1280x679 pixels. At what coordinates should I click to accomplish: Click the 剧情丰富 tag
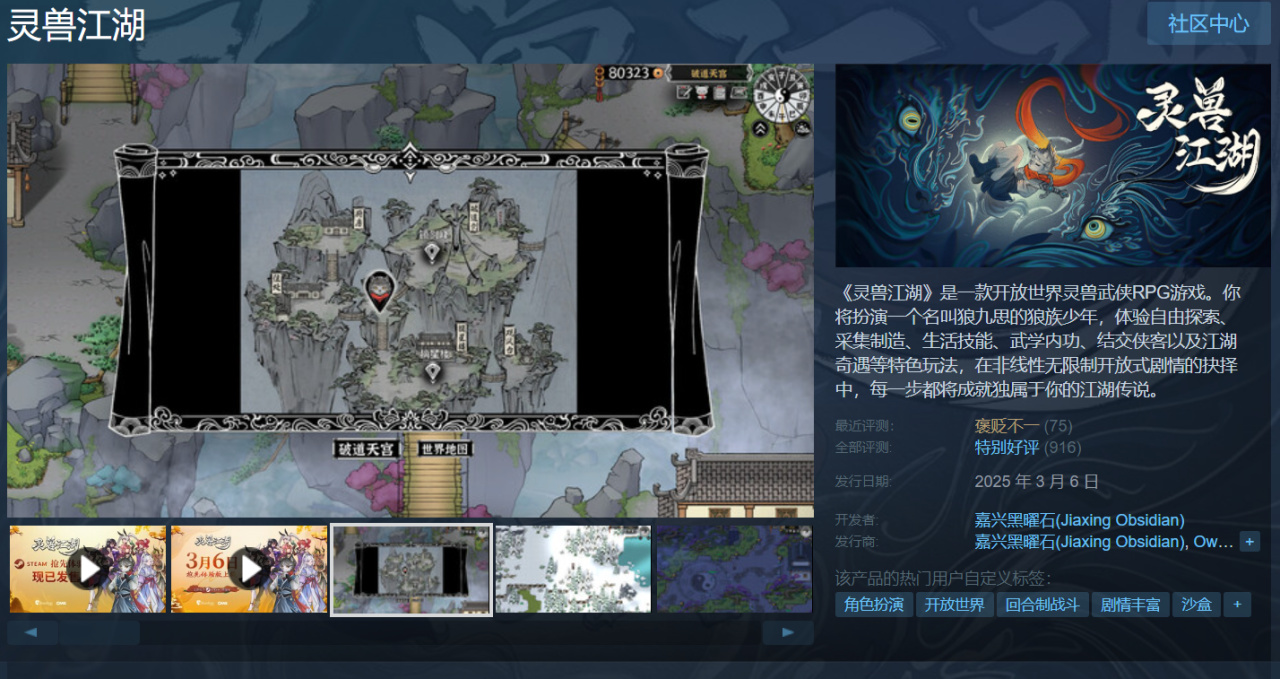tap(1130, 604)
